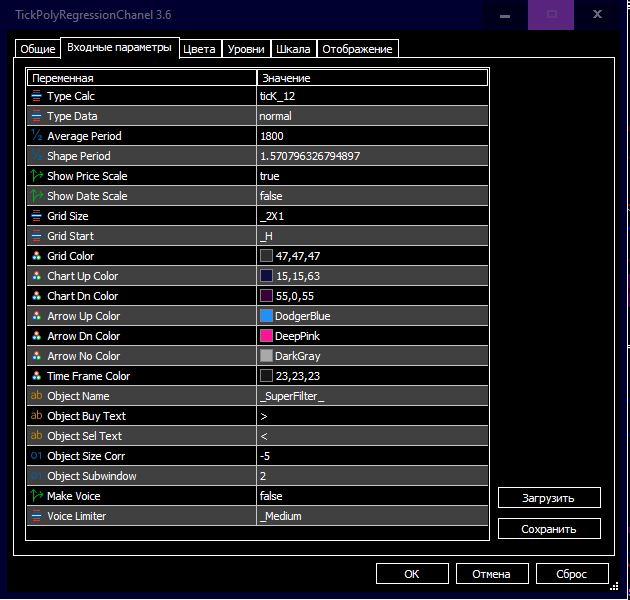Open the Цвета tab

point(199,49)
